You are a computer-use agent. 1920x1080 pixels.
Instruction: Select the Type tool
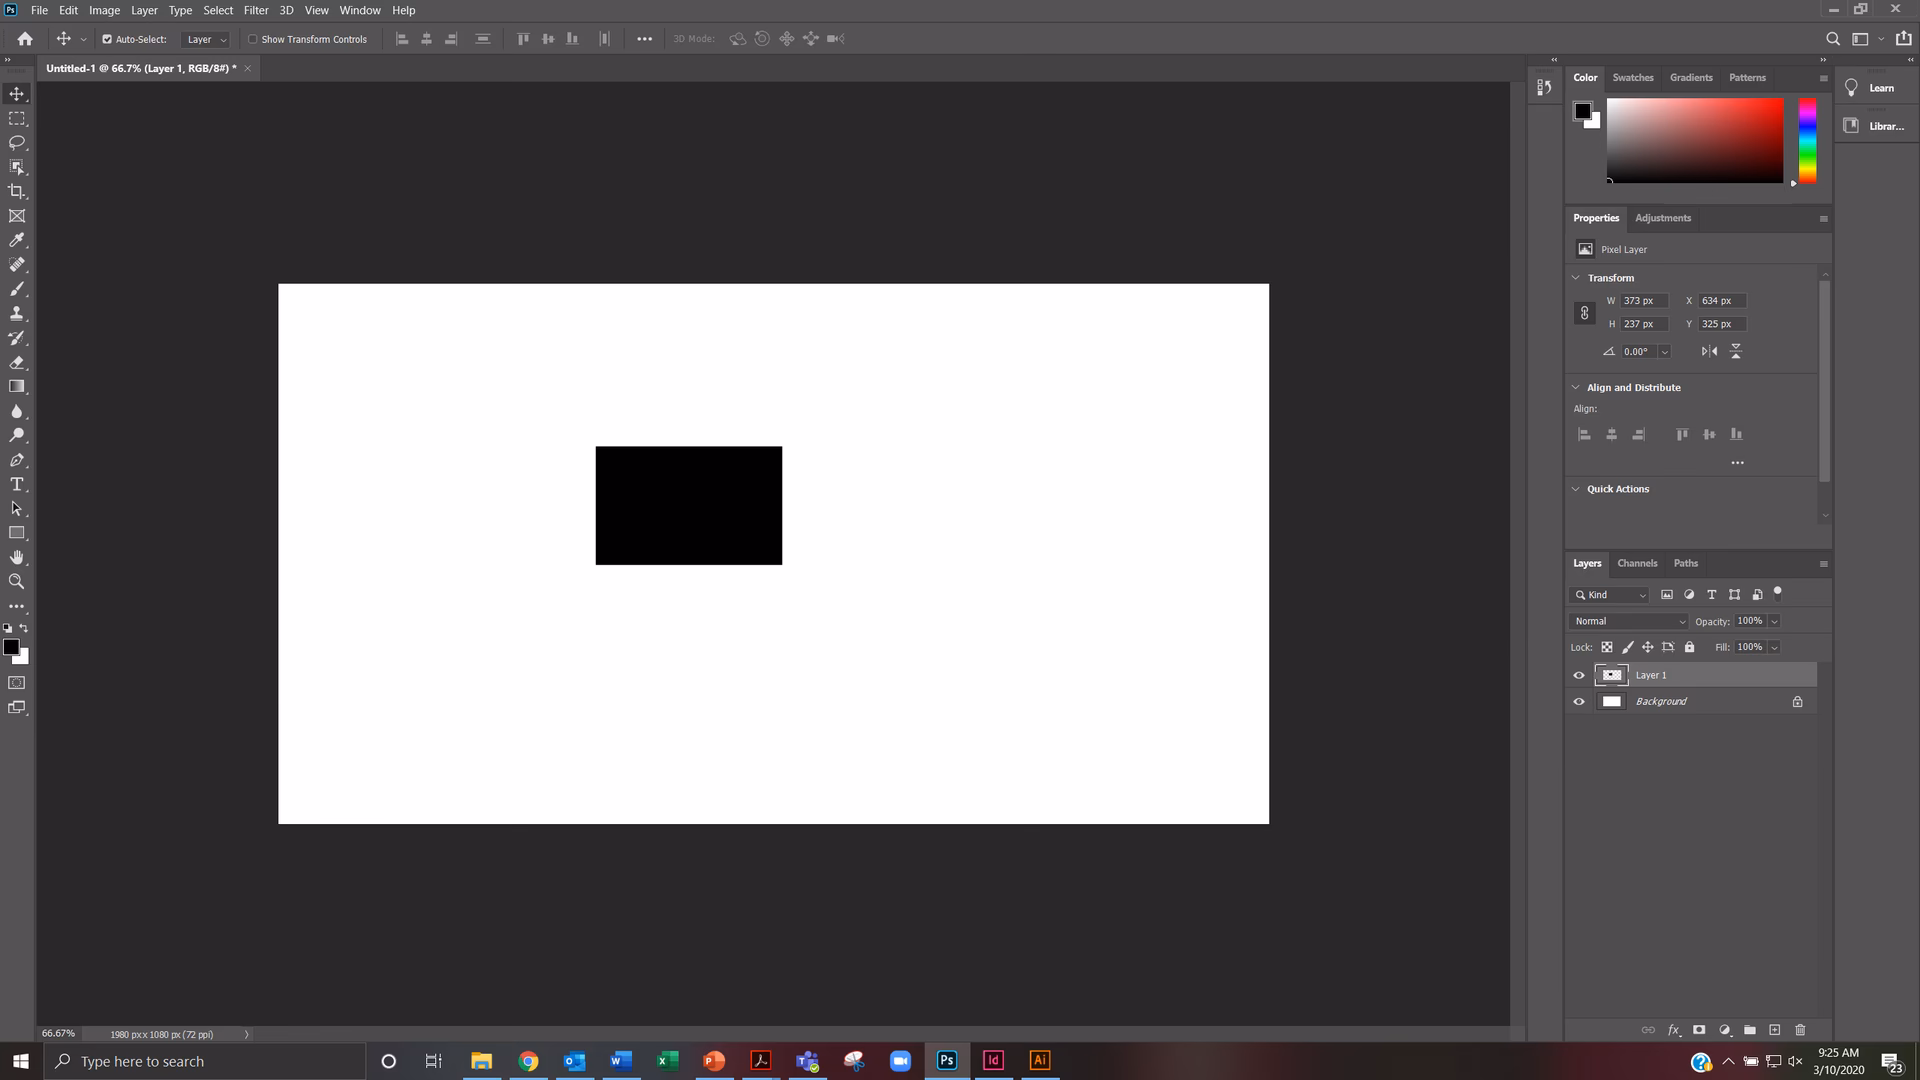click(x=16, y=484)
